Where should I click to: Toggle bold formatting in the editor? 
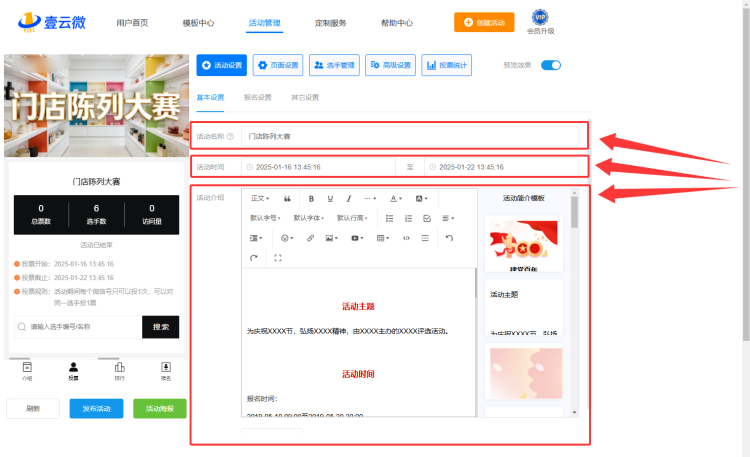311,199
